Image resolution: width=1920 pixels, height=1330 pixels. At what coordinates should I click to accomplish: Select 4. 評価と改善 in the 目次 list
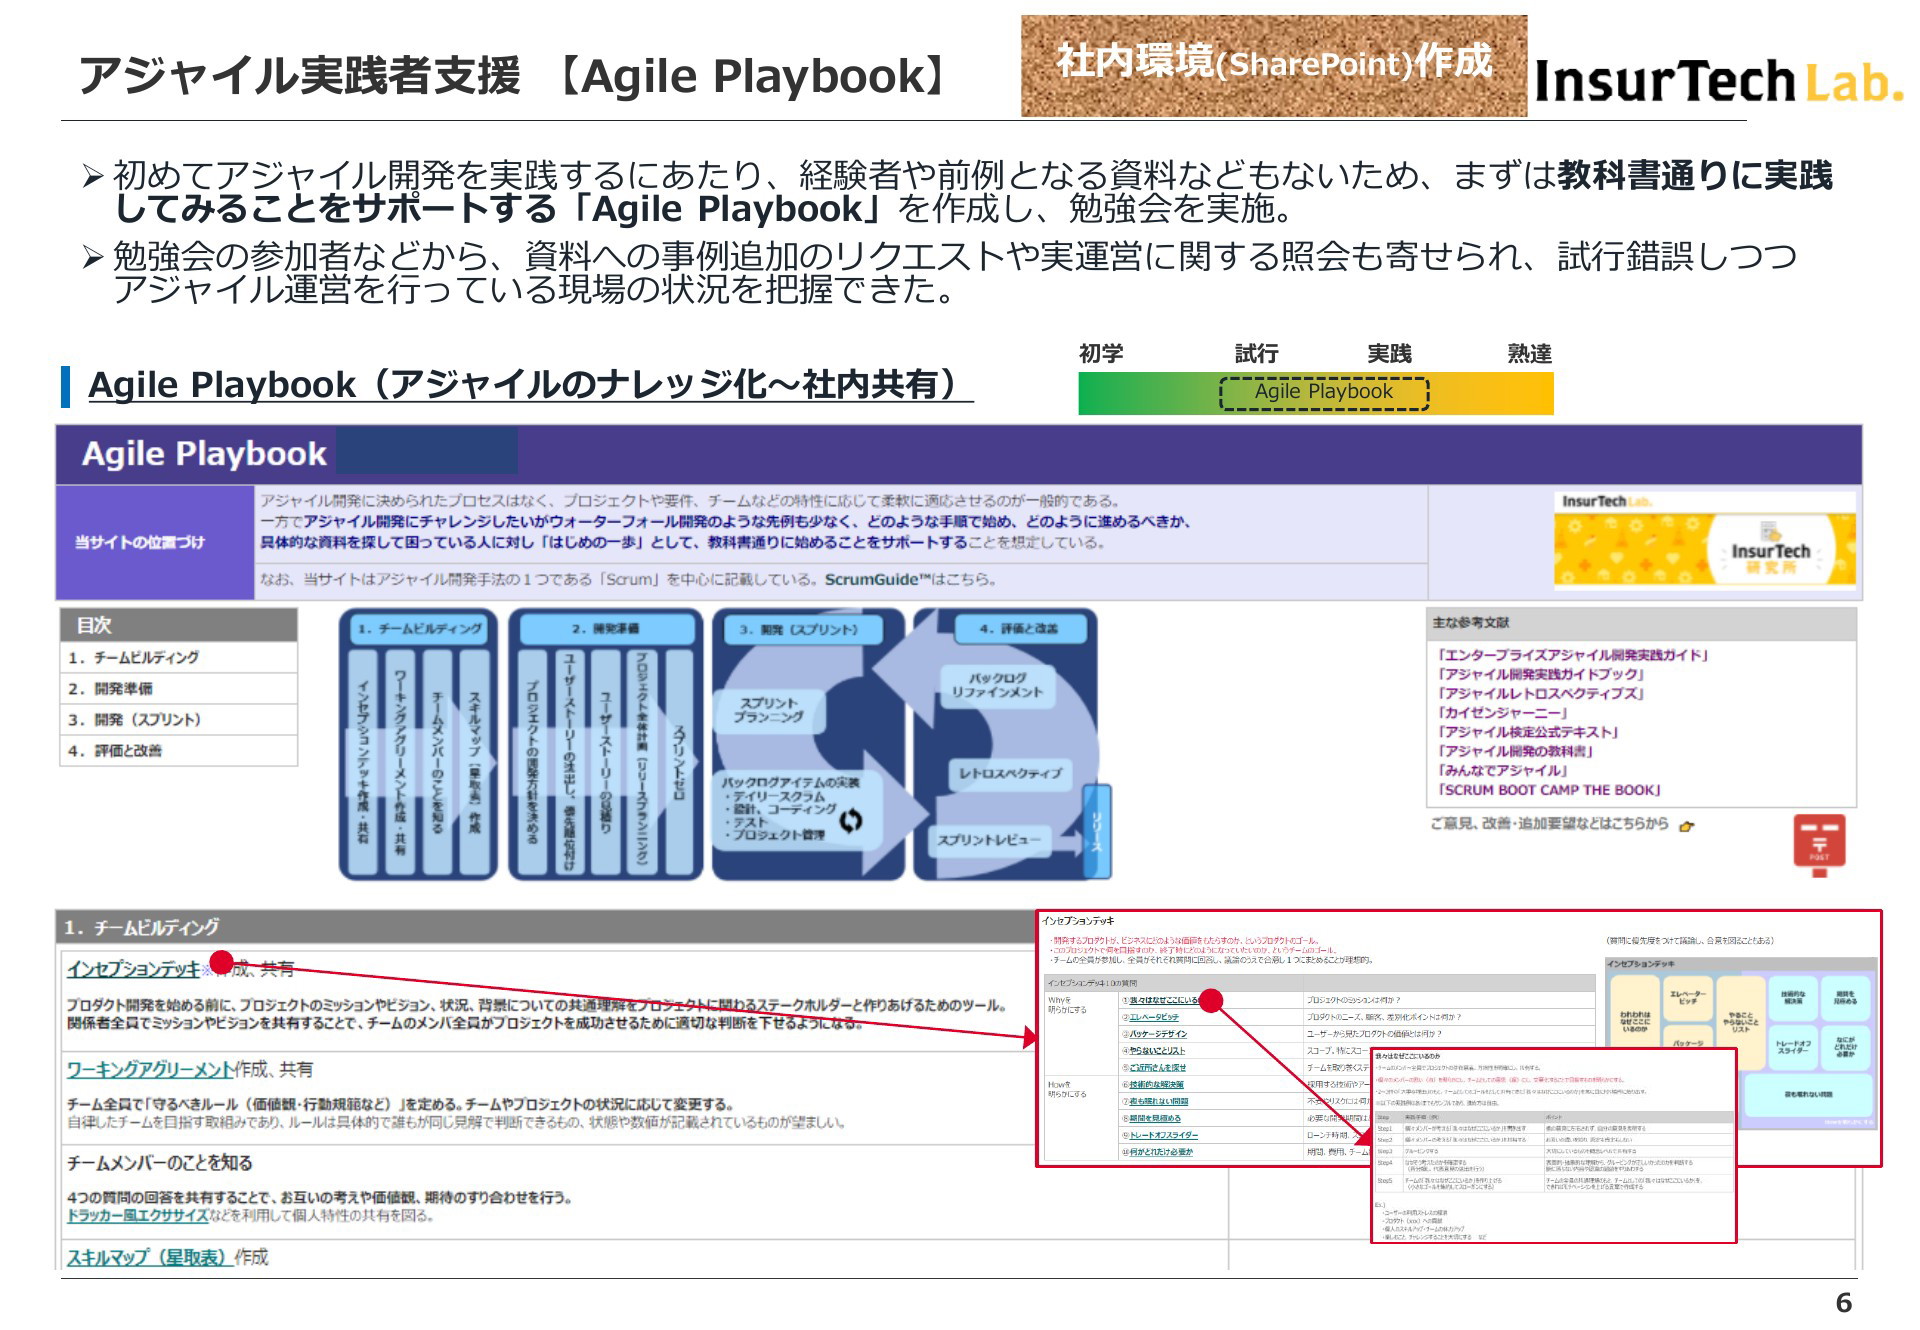coord(178,750)
